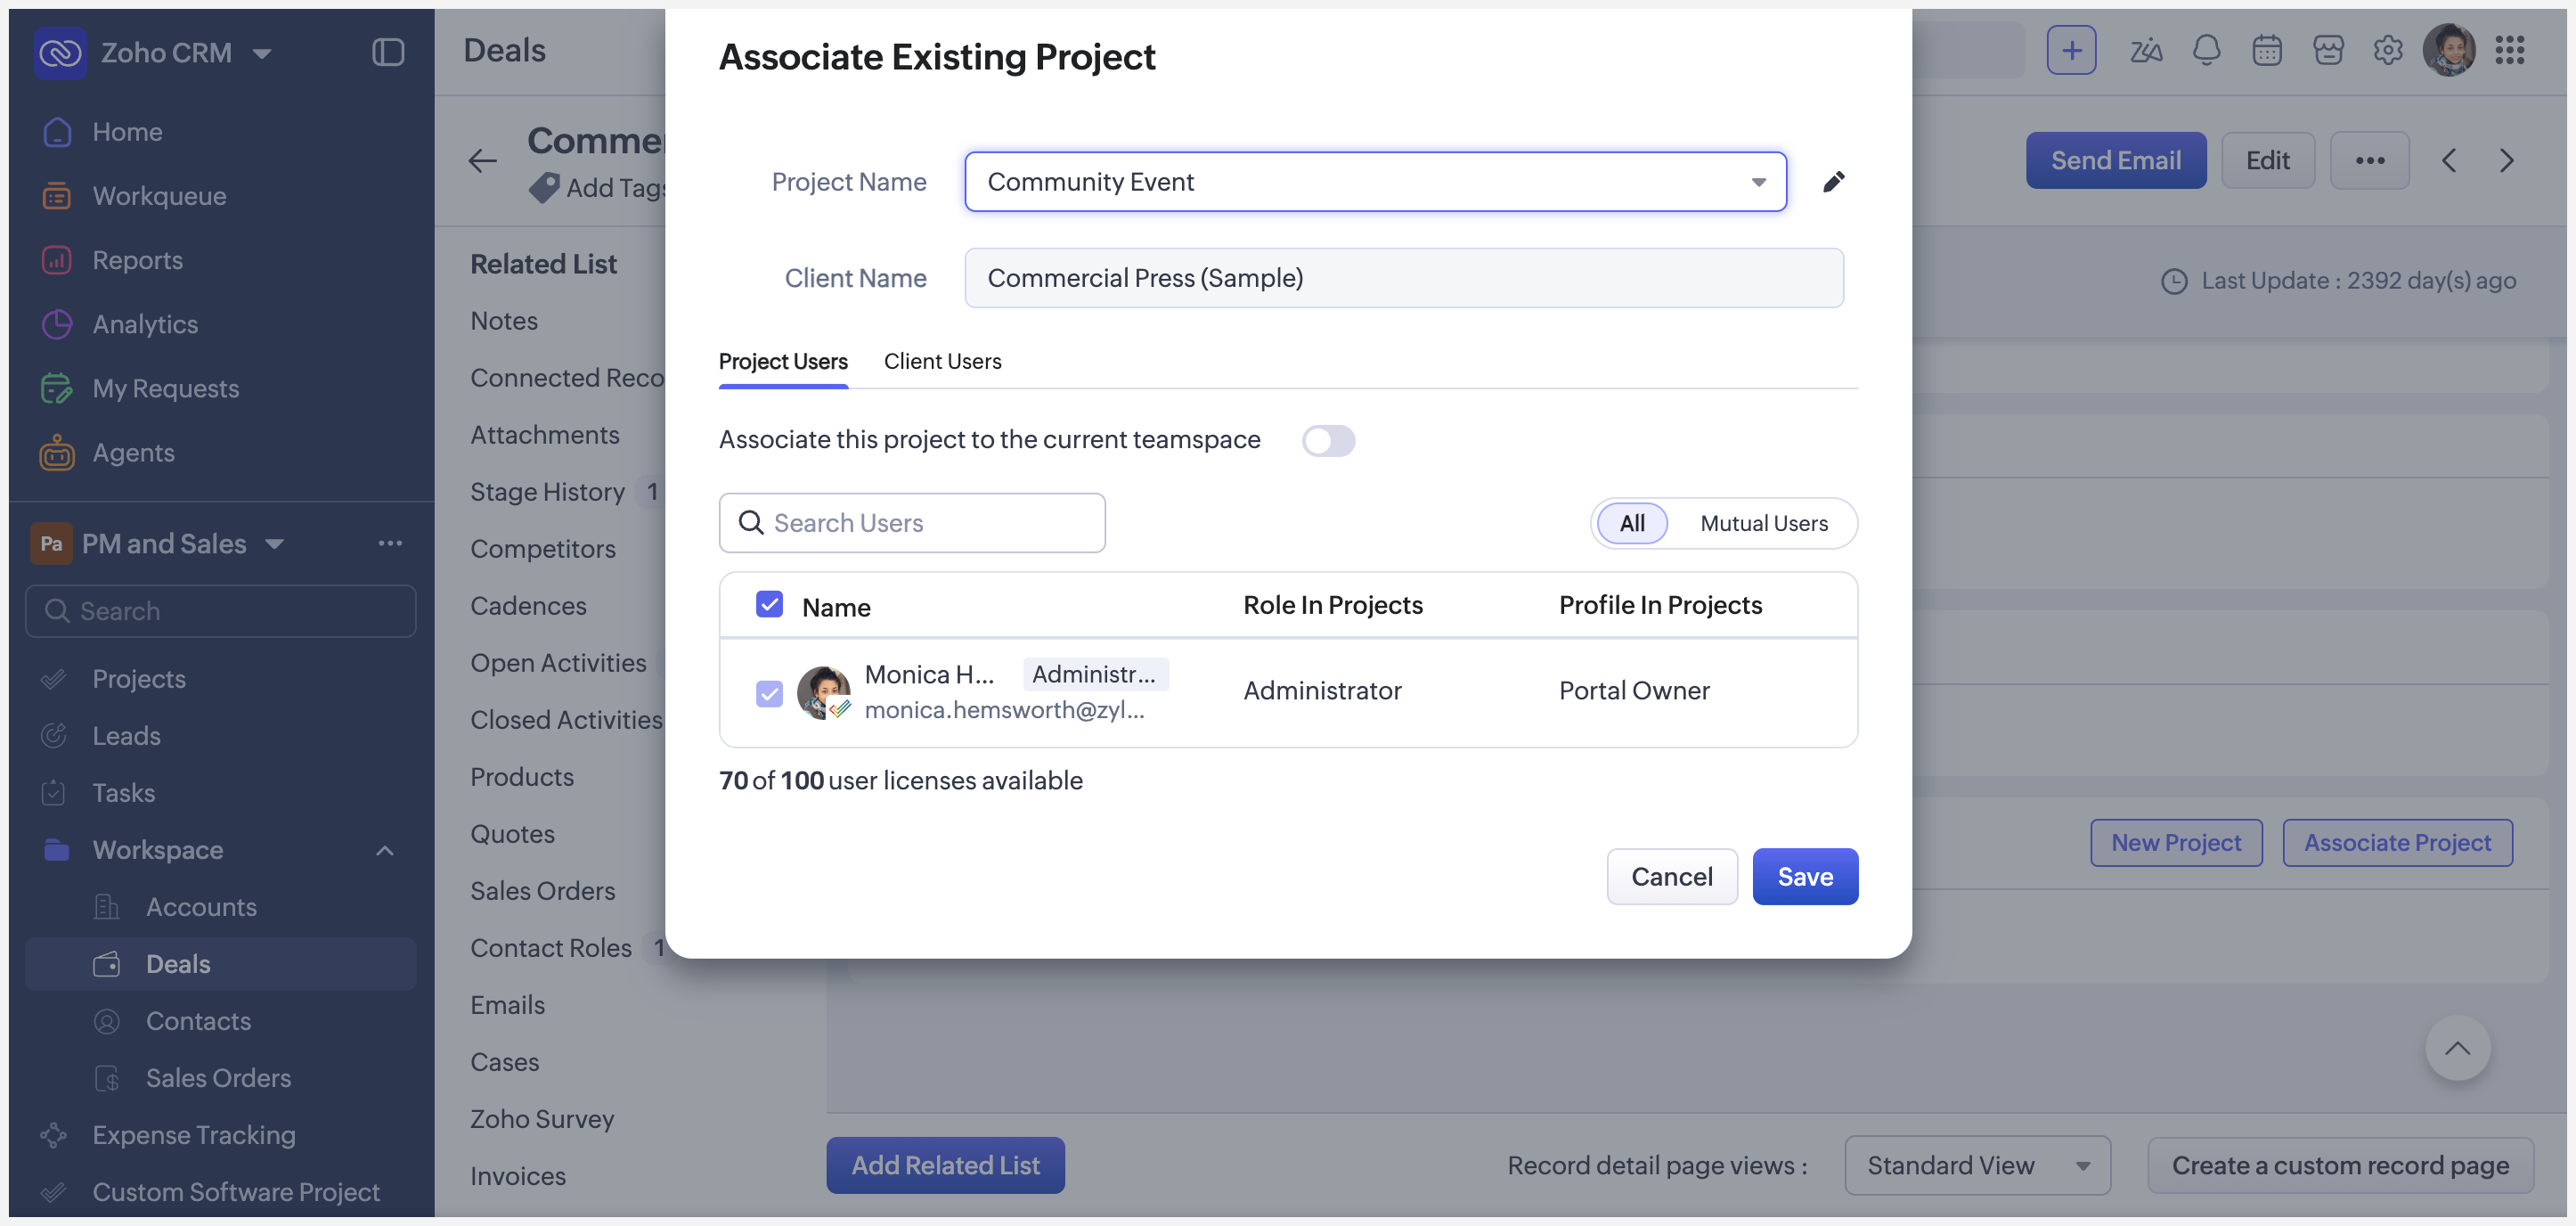The width and height of the screenshot is (2576, 1226).
Task: Select the All users filter
Action: pos(1631,523)
